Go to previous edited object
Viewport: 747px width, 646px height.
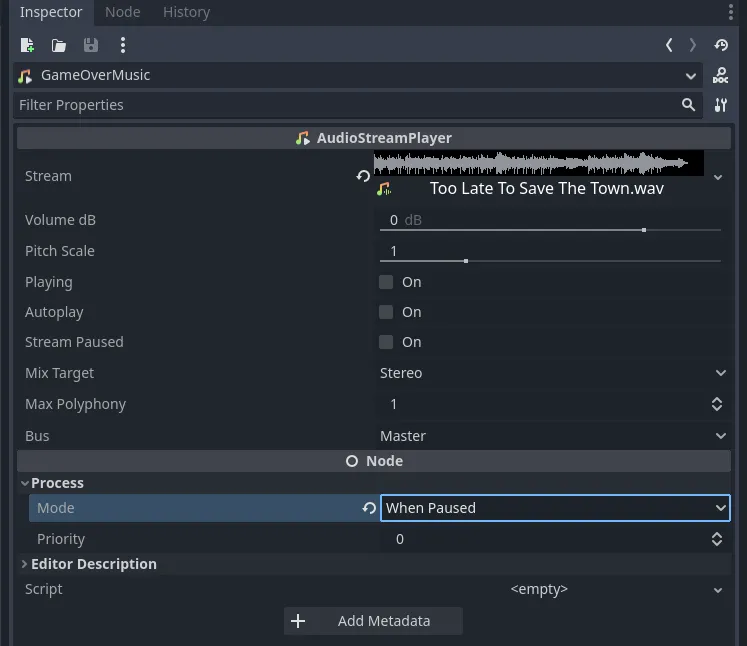coord(669,45)
